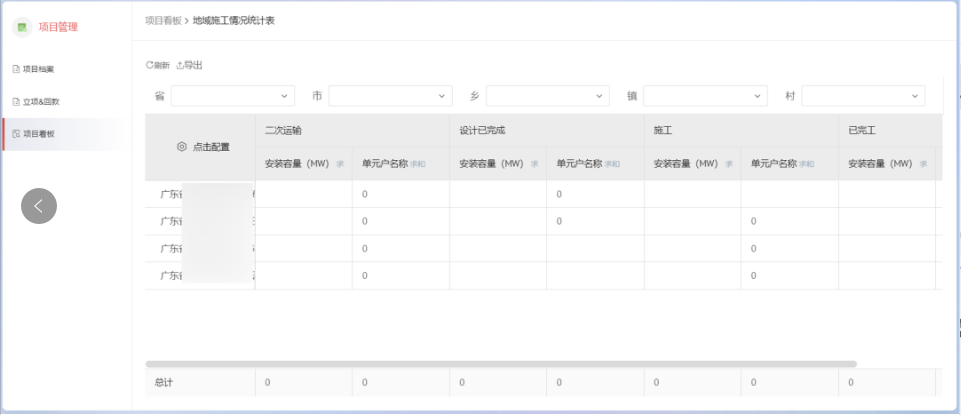The height and width of the screenshot is (415, 961).
Task: Open 项目档案 in the sidebar menu
Action: tap(38, 69)
